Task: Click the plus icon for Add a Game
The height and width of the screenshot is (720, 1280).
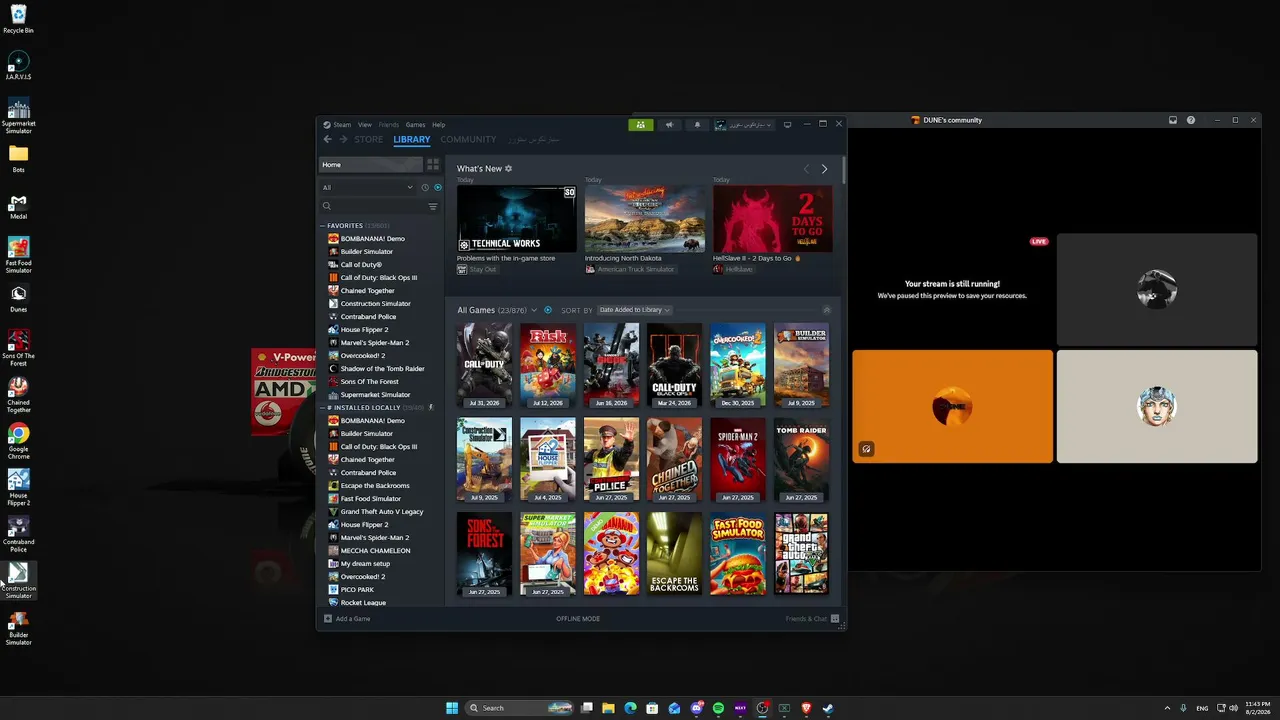Action: (x=327, y=619)
